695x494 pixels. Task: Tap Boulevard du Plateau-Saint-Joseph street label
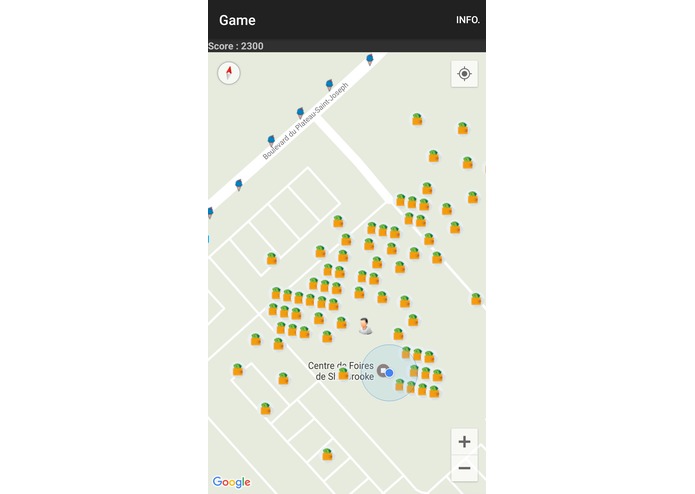tap(305, 121)
